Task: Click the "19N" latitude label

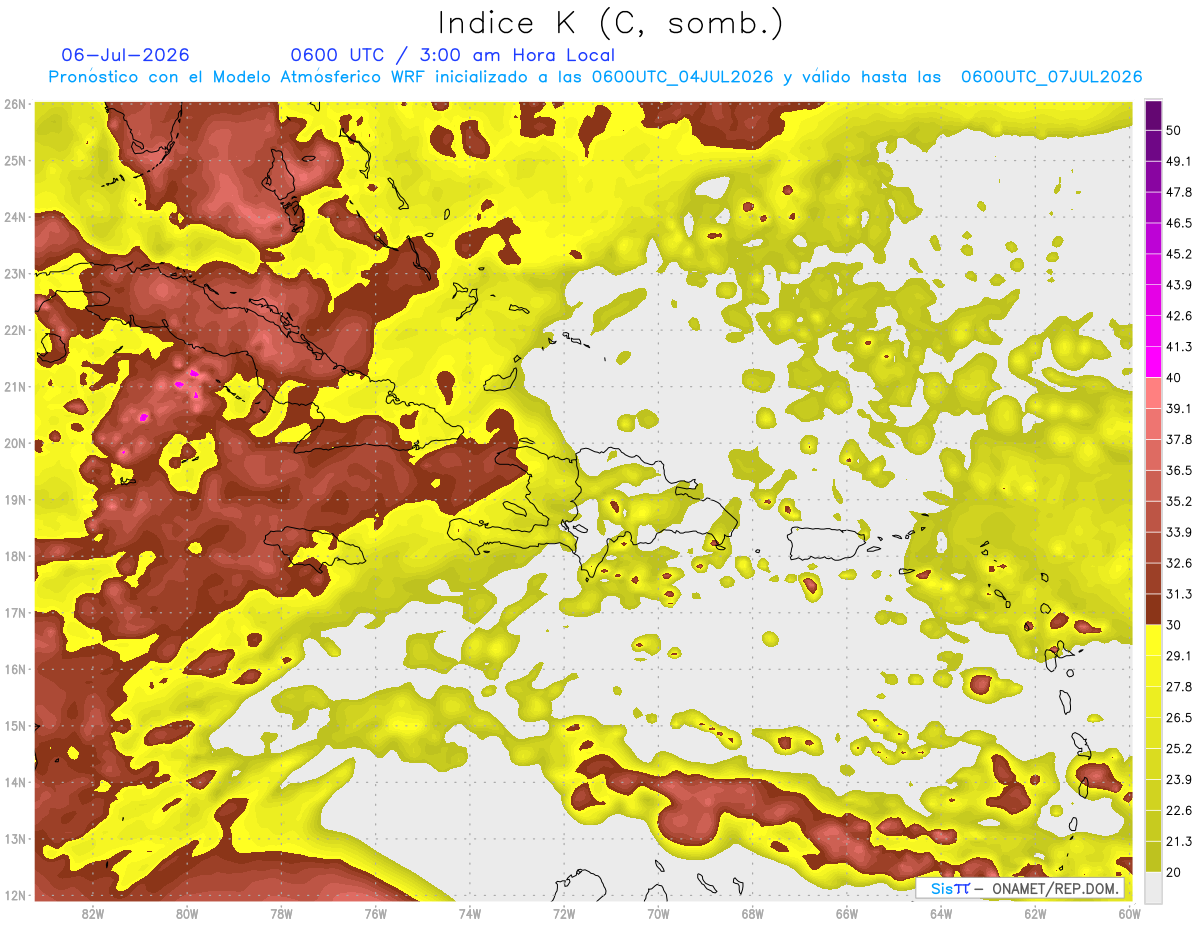Action: coord(15,500)
